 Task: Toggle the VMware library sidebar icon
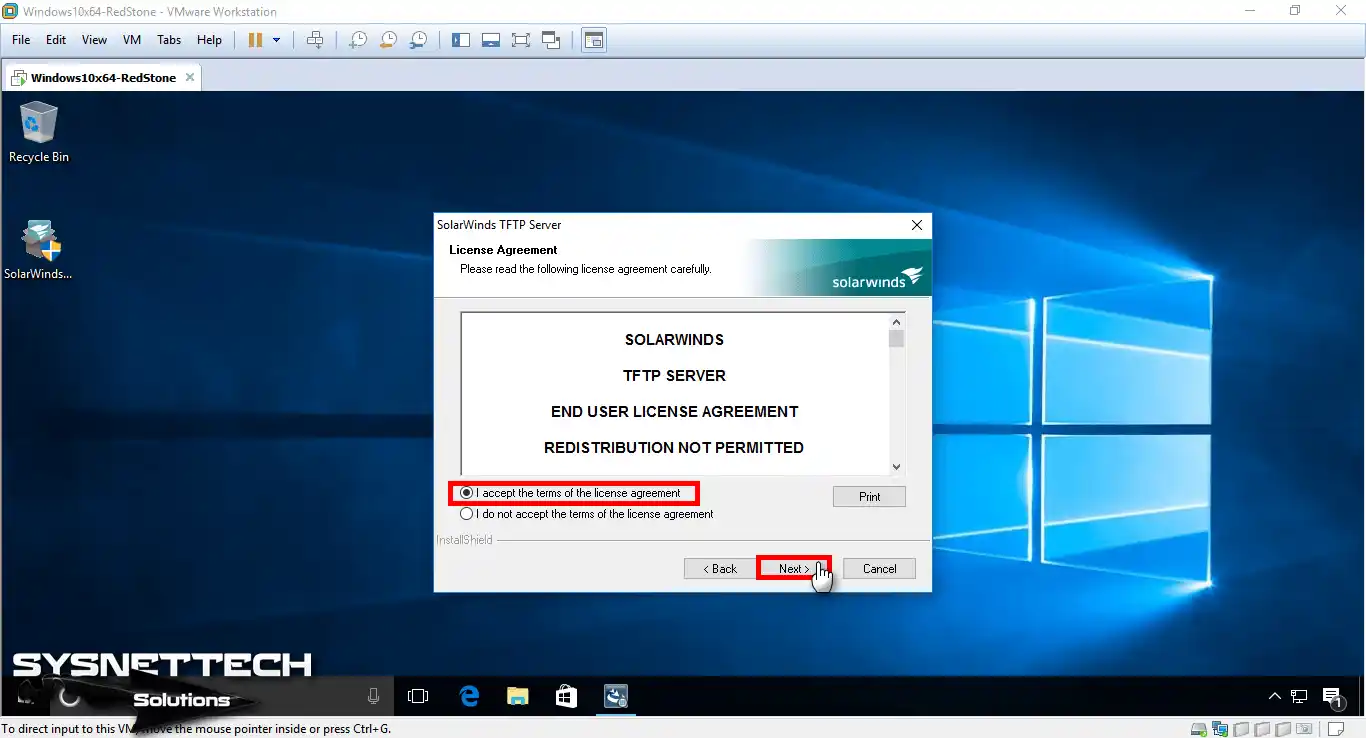point(460,40)
